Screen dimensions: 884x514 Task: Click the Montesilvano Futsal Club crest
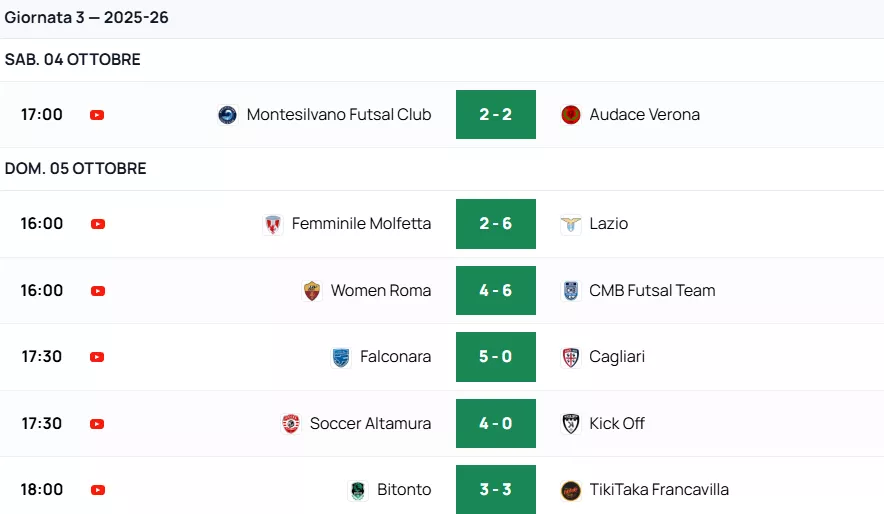(x=228, y=115)
